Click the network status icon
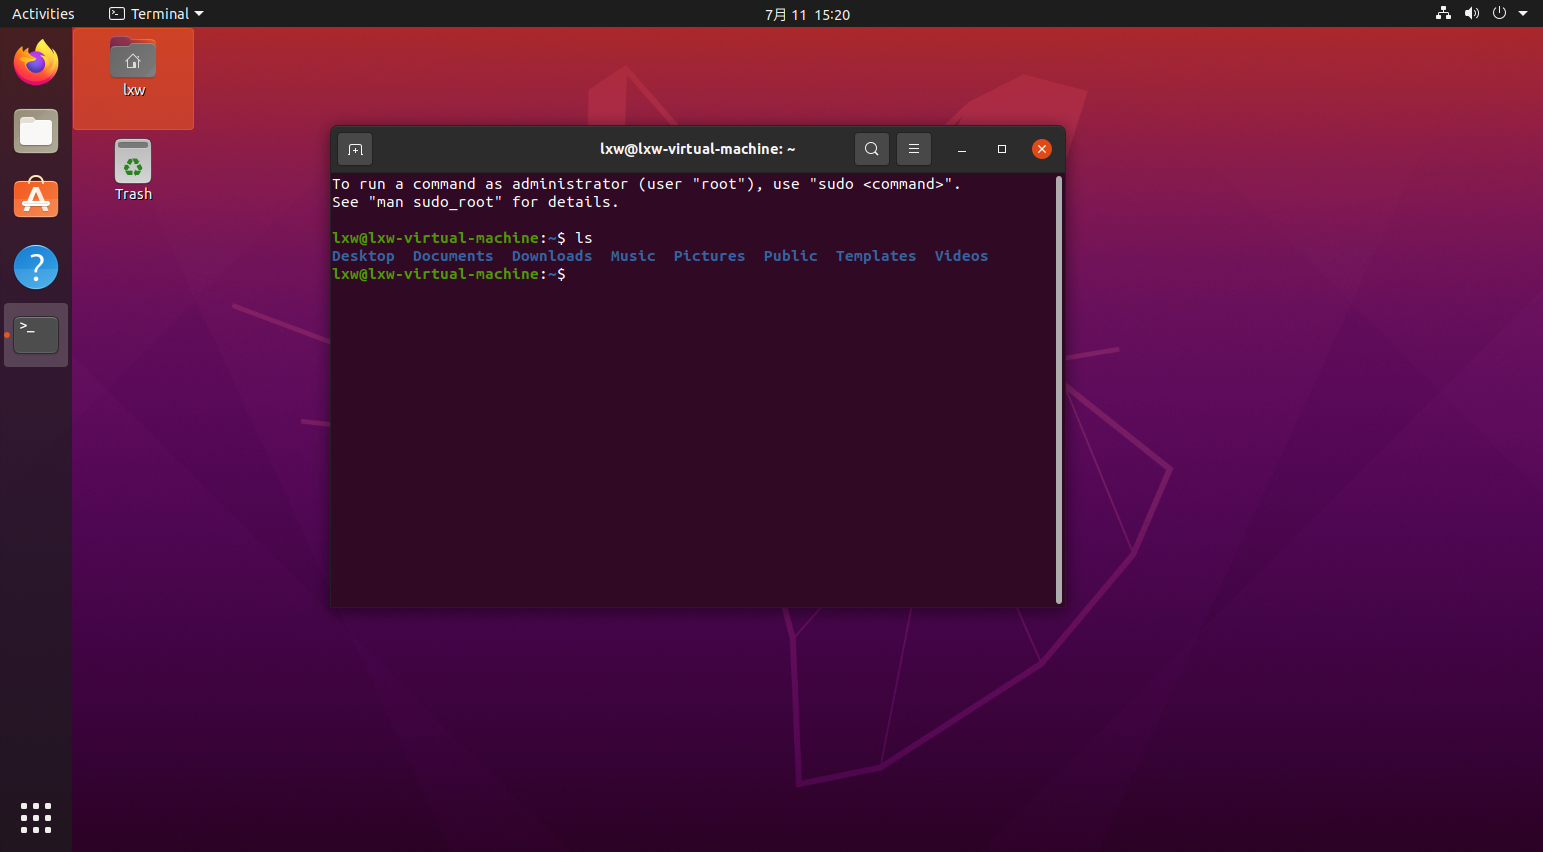The width and height of the screenshot is (1543, 852). coord(1443,13)
